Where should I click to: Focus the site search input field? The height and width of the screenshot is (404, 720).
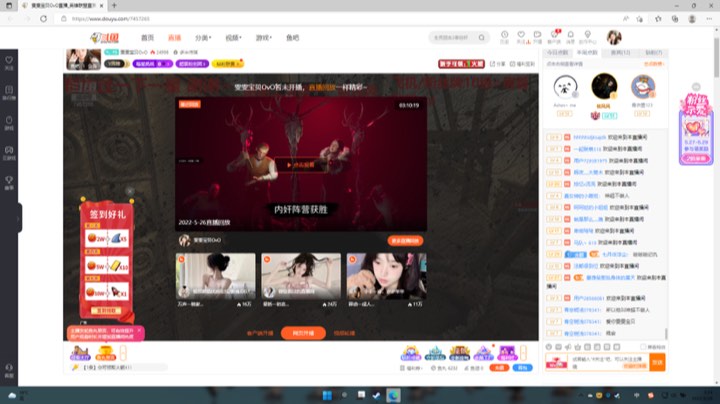pos(452,38)
